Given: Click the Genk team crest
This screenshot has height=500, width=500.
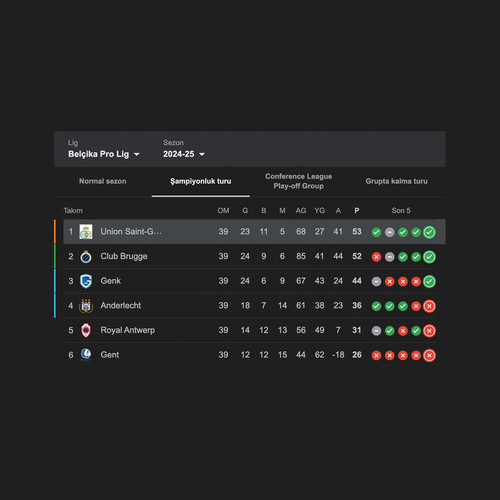Looking at the screenshot, I should (86, 281).
